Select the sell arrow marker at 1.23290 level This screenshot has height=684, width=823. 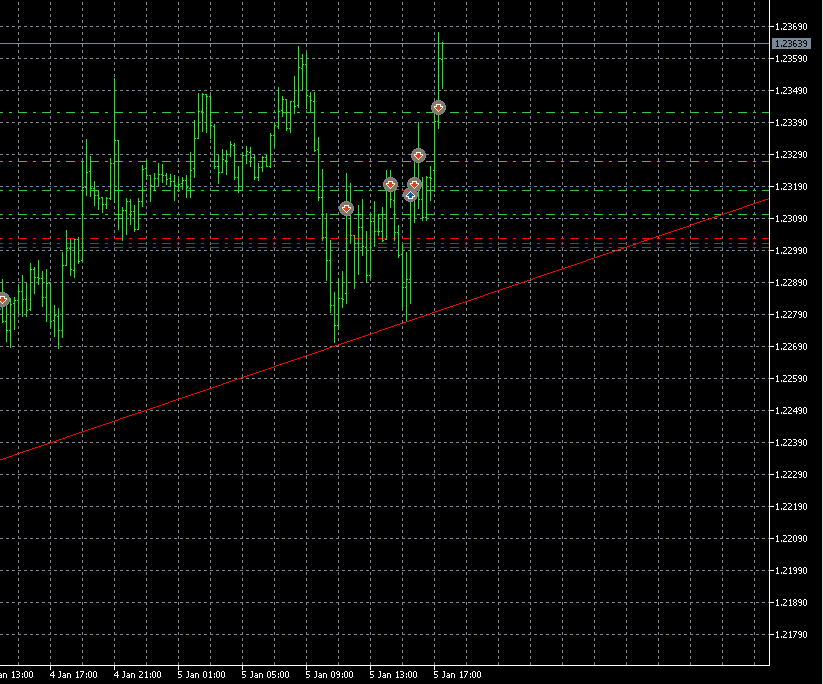[418, 155]
